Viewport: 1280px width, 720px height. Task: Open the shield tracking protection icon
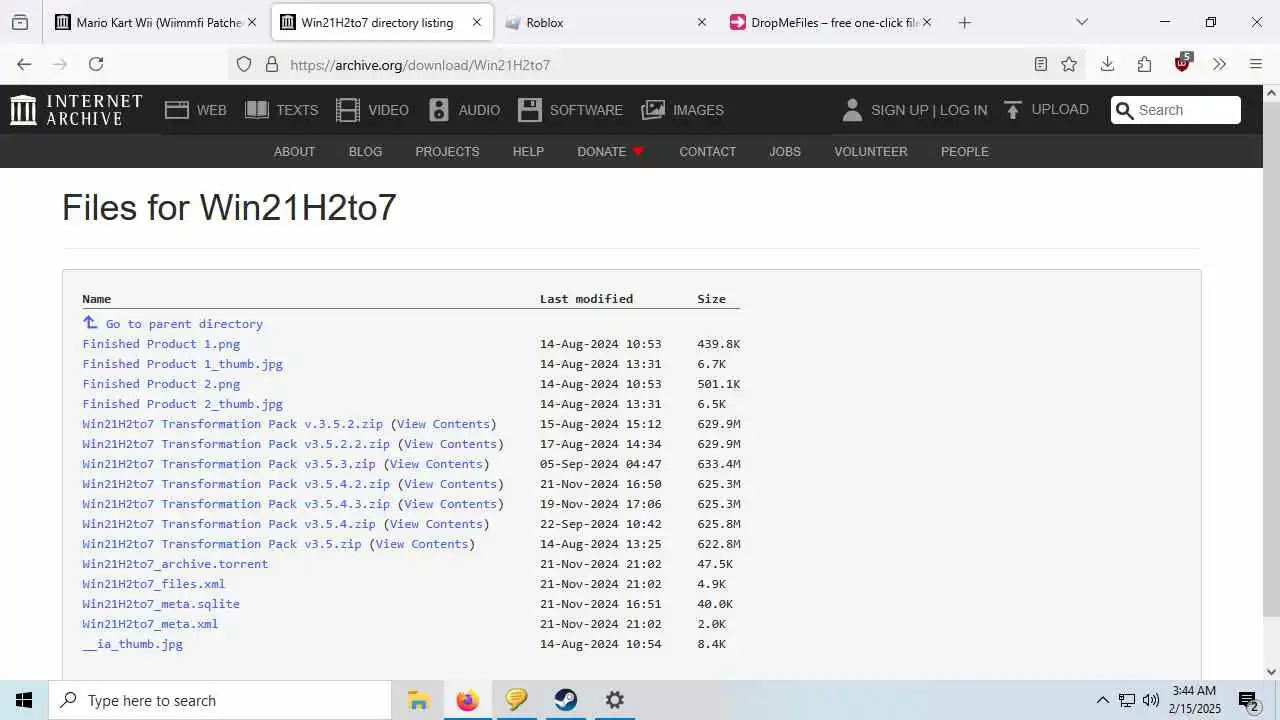coord(244,64)
